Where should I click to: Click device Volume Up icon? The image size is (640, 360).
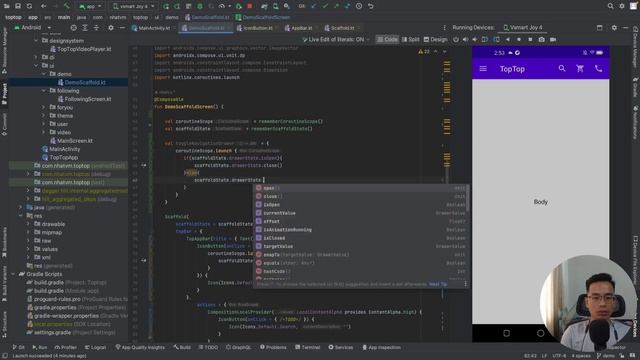point(465,40)
